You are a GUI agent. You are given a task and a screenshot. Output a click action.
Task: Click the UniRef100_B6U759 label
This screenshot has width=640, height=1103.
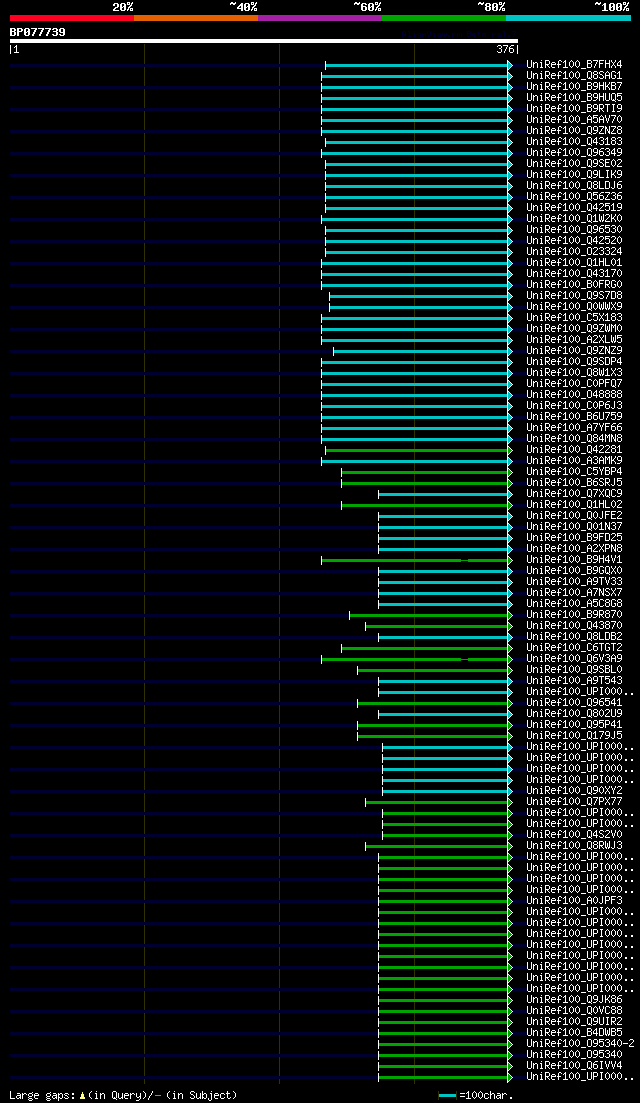pos(574,417)
